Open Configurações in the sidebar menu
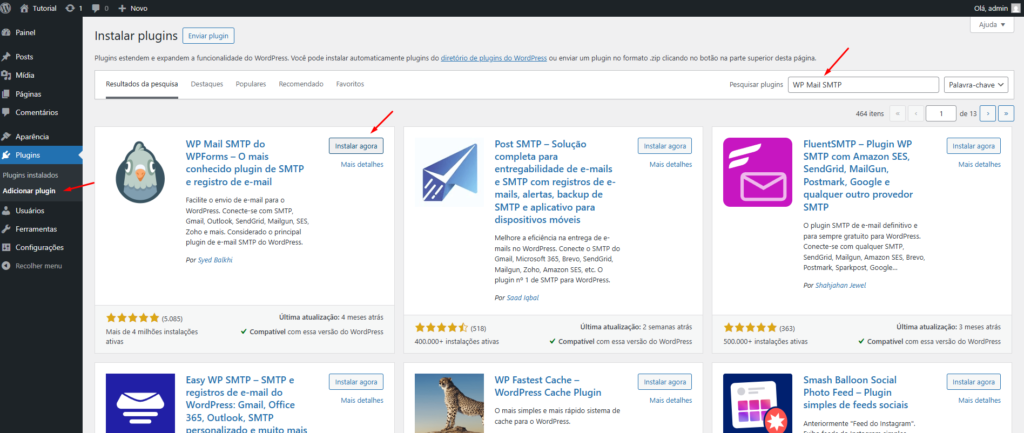The height and width of the screenshot is (433, 1024). [x=41, y=248]
